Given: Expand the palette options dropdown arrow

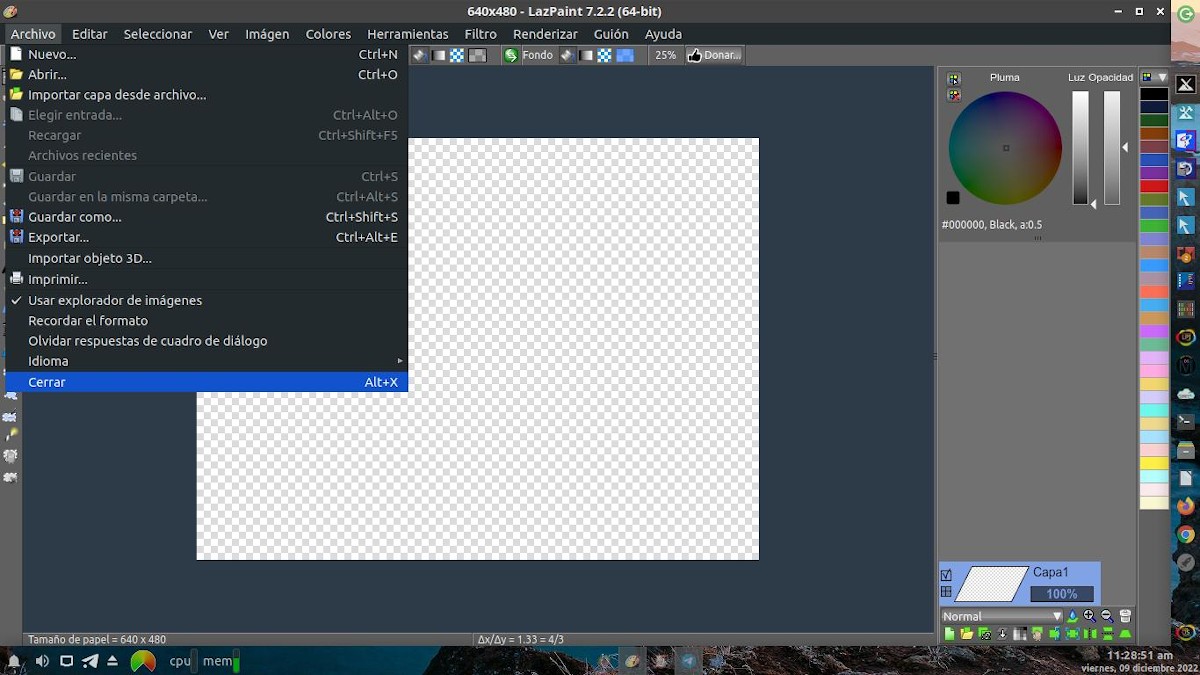Looking at the screenshot, I should click(x=1162, y=77).
